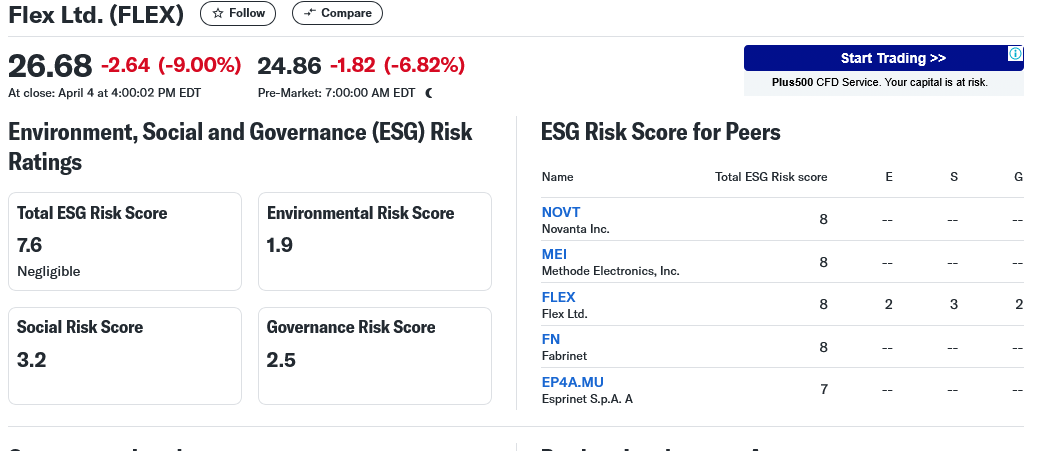Viewport: 1042px width, 451px height.
Task: Click the ad info icon
Action: (x=1015, y=54)
